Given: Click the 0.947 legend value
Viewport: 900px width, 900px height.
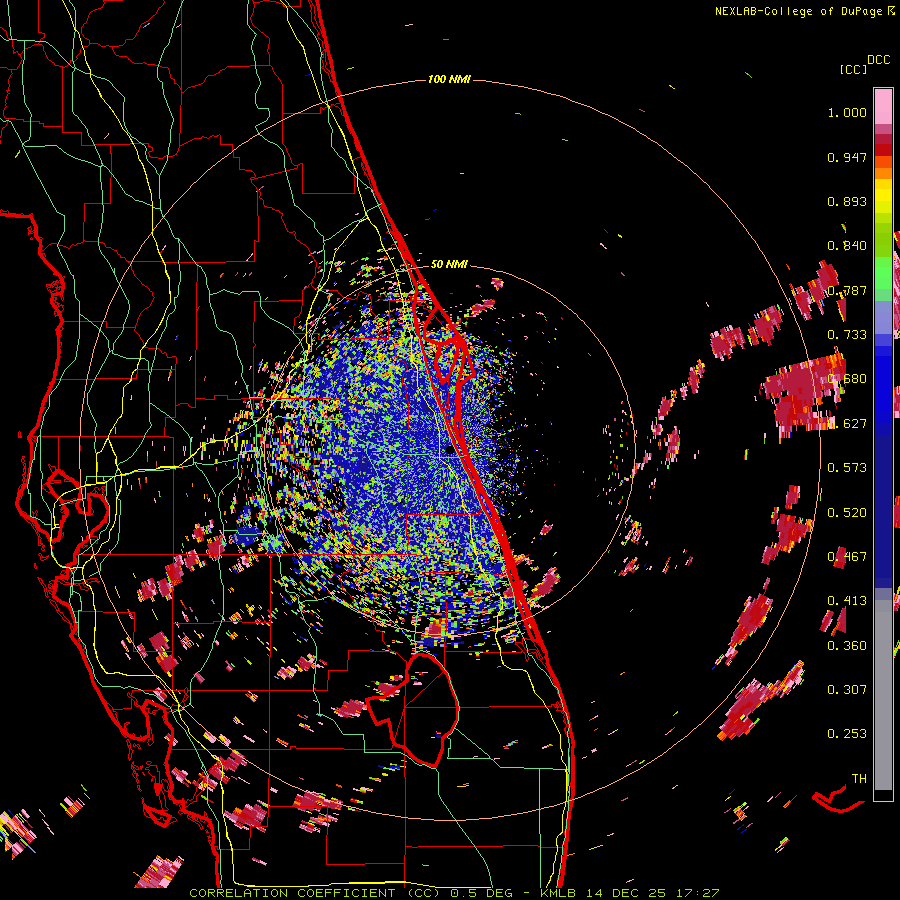Looking at the screenshot, I should pos(847,157).
